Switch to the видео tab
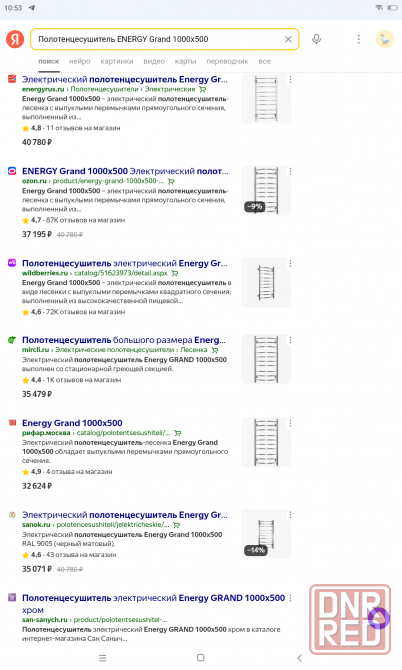The image size is (402, 670). pyautogui.click(x=154, y=62)
